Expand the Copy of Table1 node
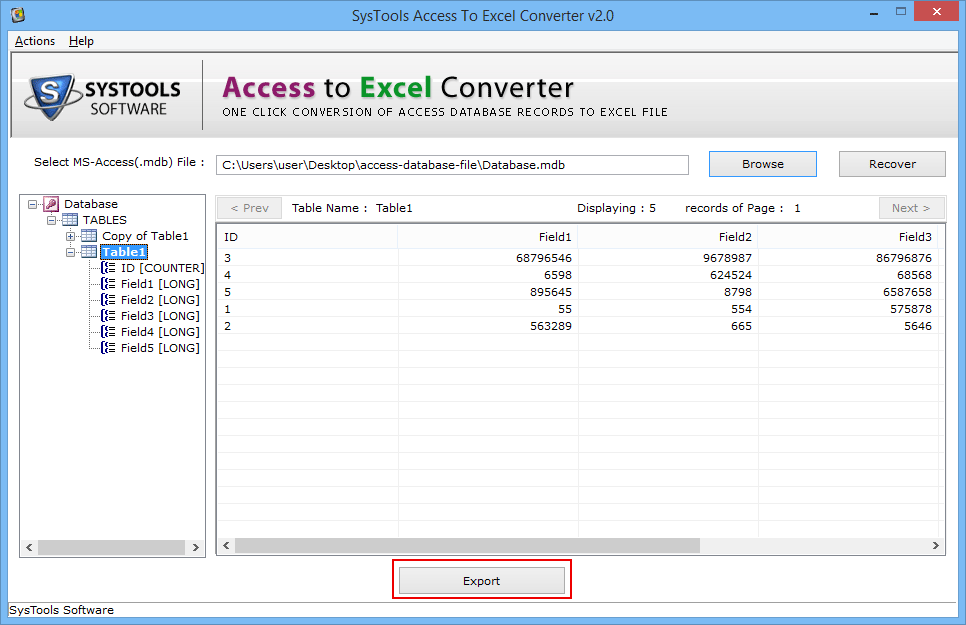Screen dimensions: 966x625 point(69,236)
